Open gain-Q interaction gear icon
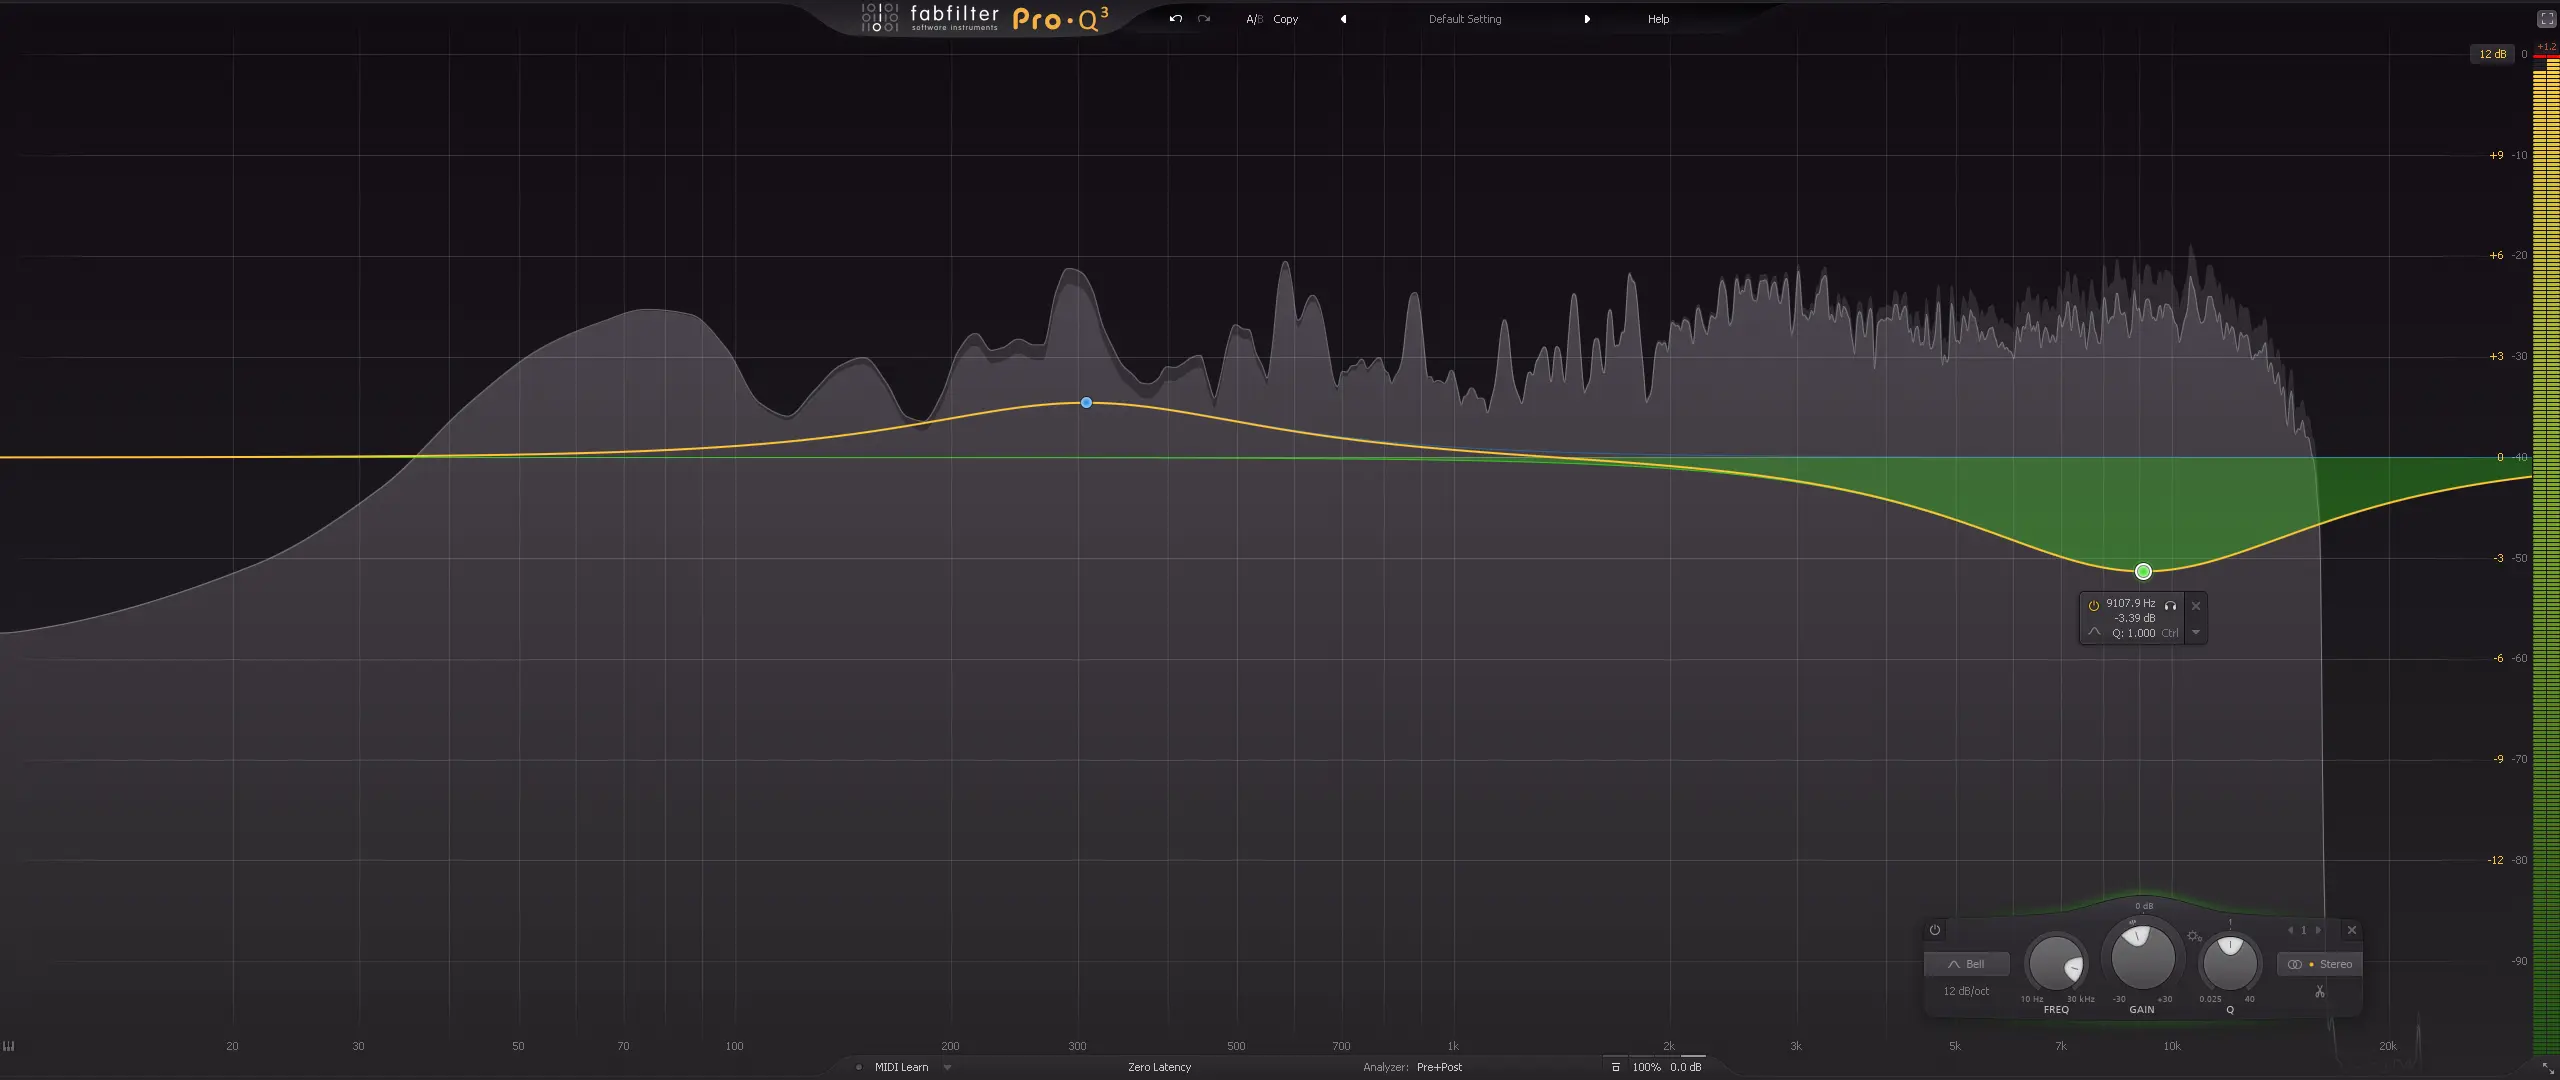This screenshot has width=2560, height=1080. click(2194, 936)
